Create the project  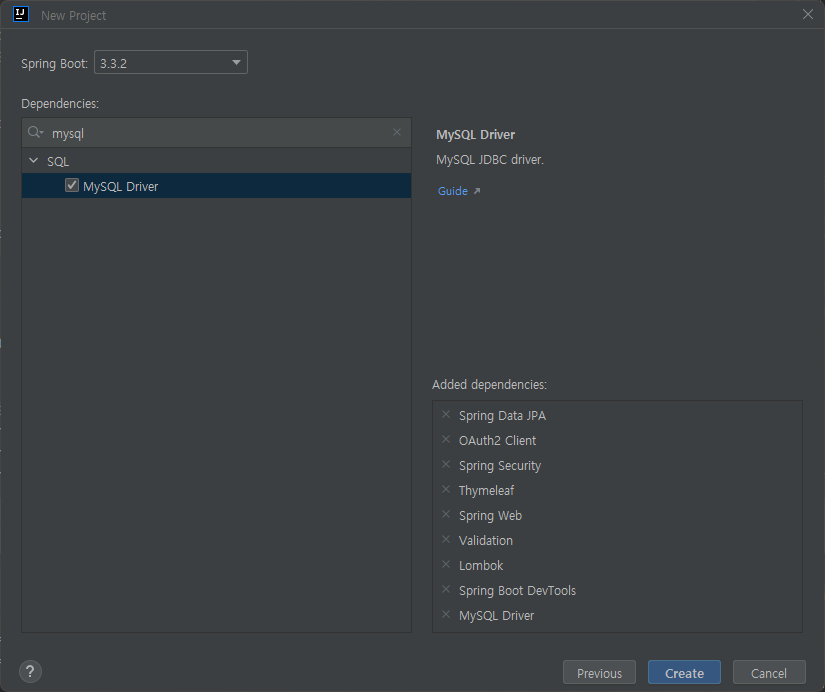click(x=684, y=673)
